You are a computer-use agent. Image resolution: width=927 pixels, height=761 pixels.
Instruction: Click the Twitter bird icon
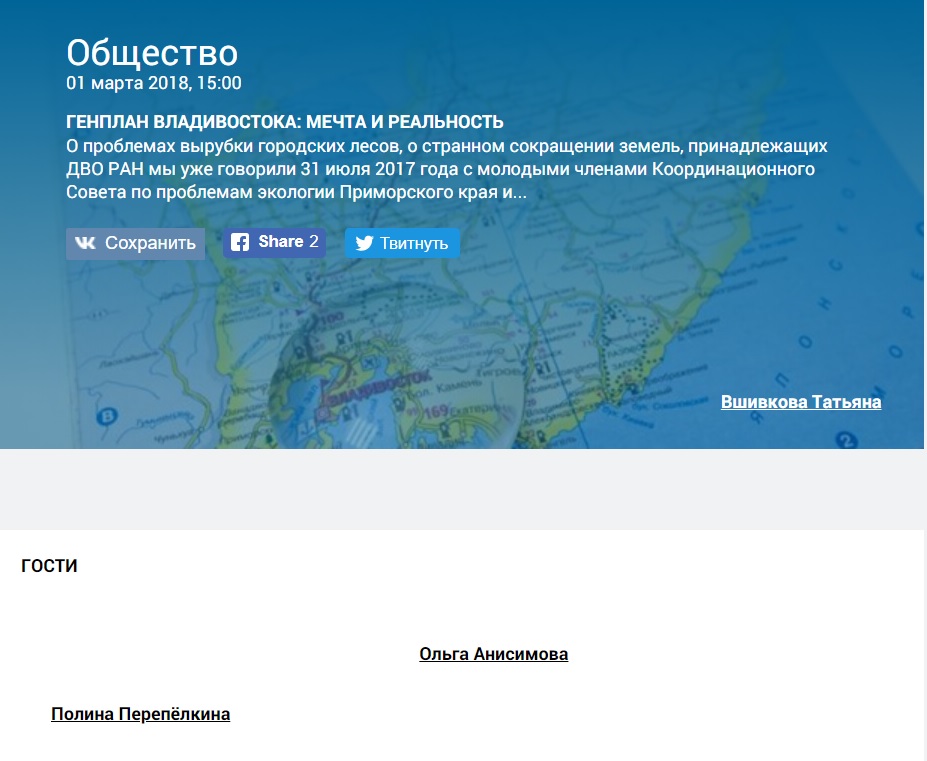[364, 243]
